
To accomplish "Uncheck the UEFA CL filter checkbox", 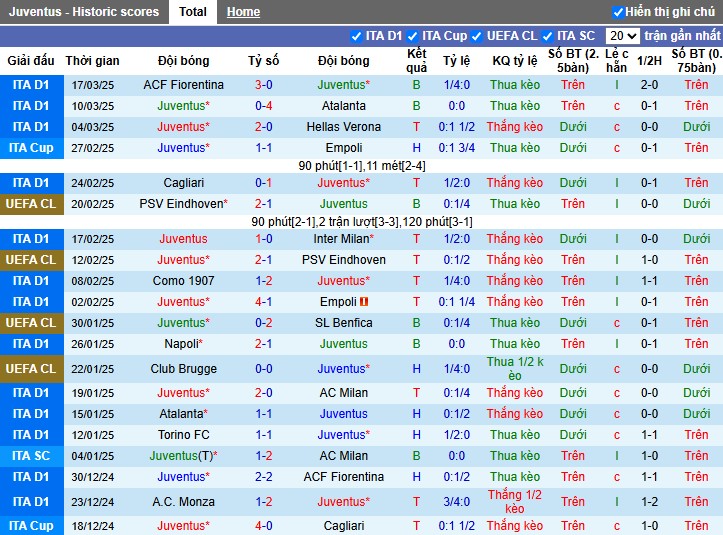I will pyautogui.click(x=477, y=36).
